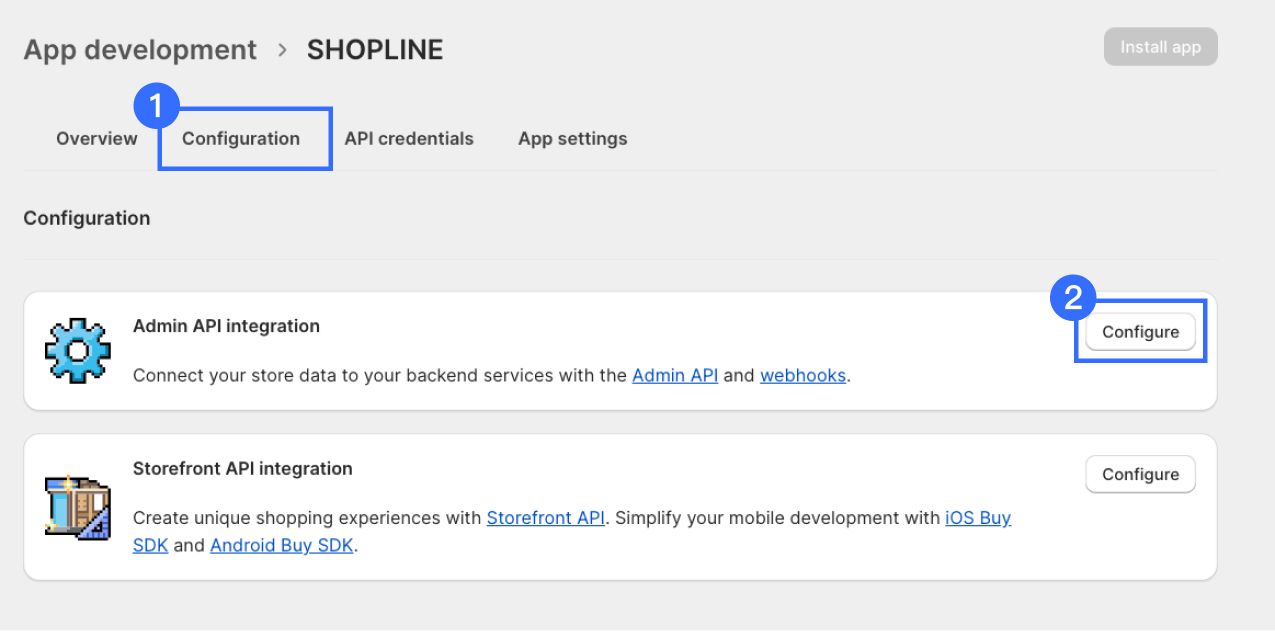Open the API credentials tab
Viewport: 1275px width, 631px height.
(x=409, y=139)
